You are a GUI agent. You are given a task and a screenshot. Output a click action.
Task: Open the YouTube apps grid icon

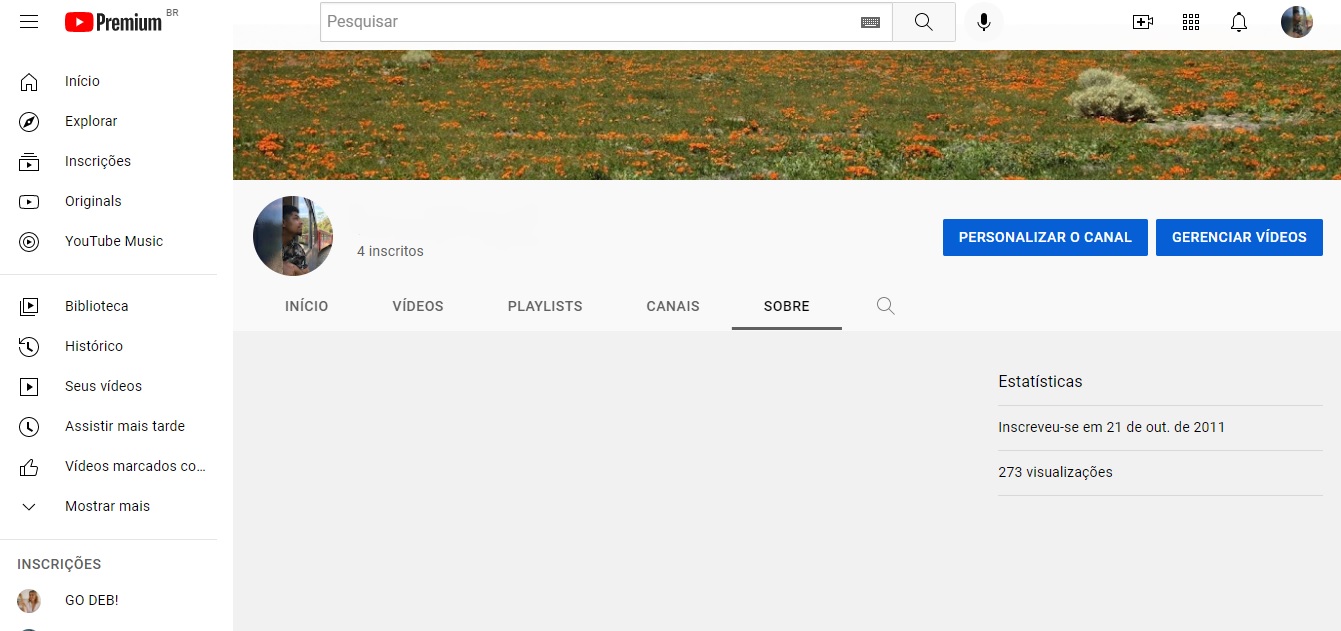[1190, 21]
